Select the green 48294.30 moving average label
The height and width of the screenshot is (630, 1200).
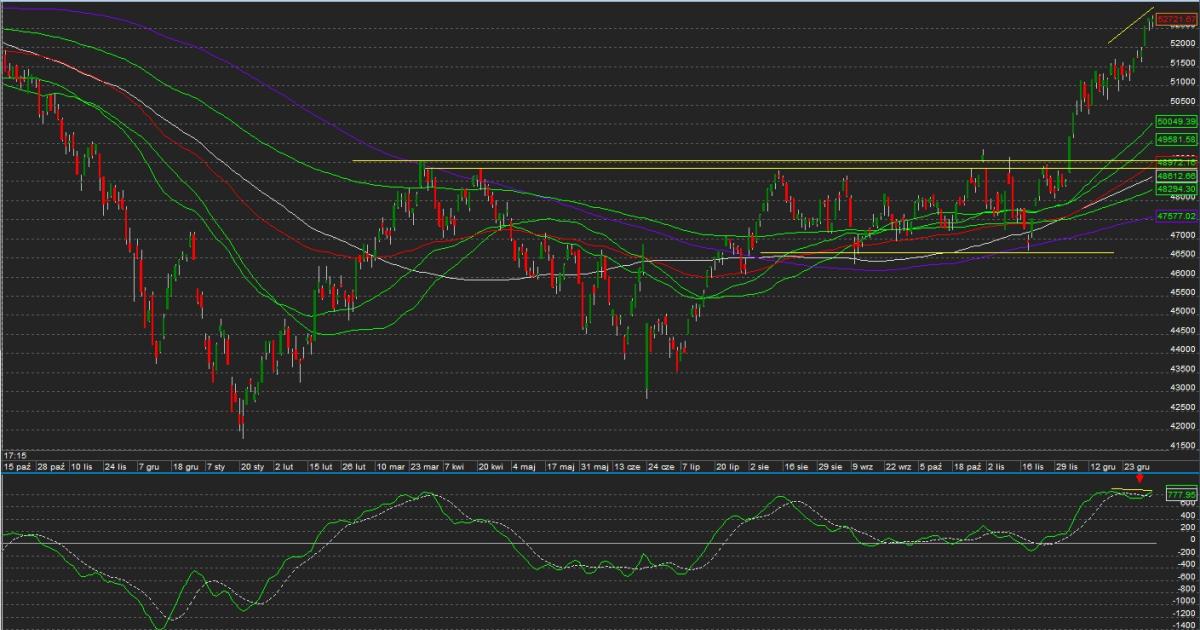point(1176,188)
